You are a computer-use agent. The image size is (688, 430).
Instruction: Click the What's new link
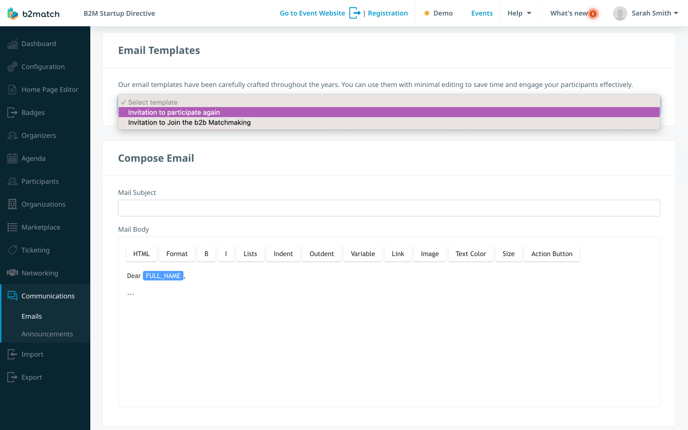click(569, 13)
